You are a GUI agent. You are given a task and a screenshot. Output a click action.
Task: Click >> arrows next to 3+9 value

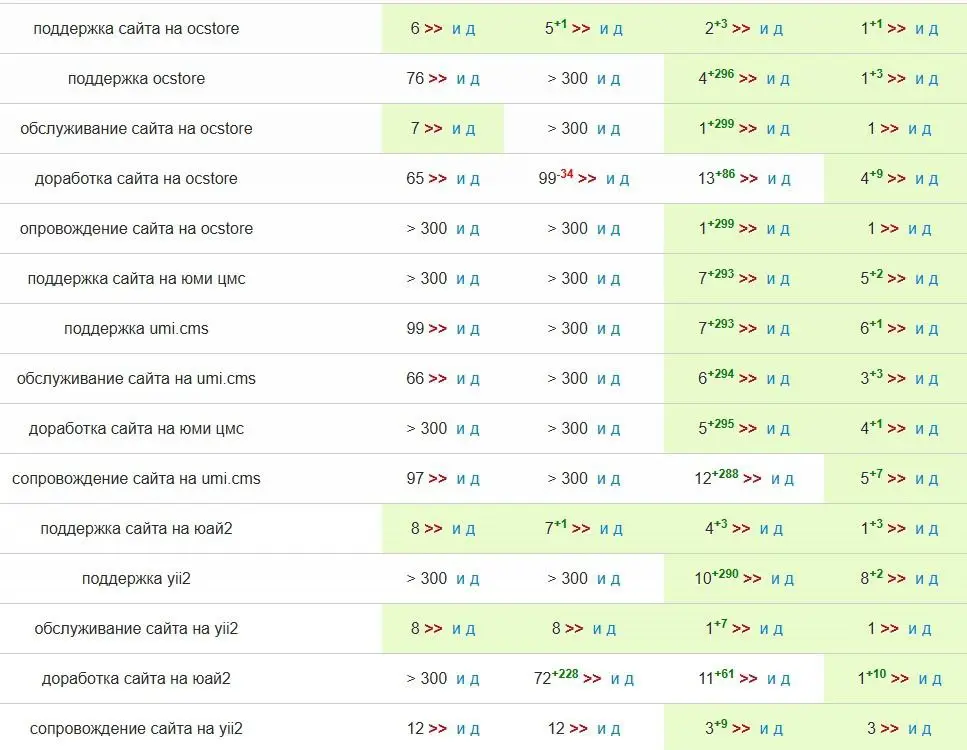coord(741,728)
